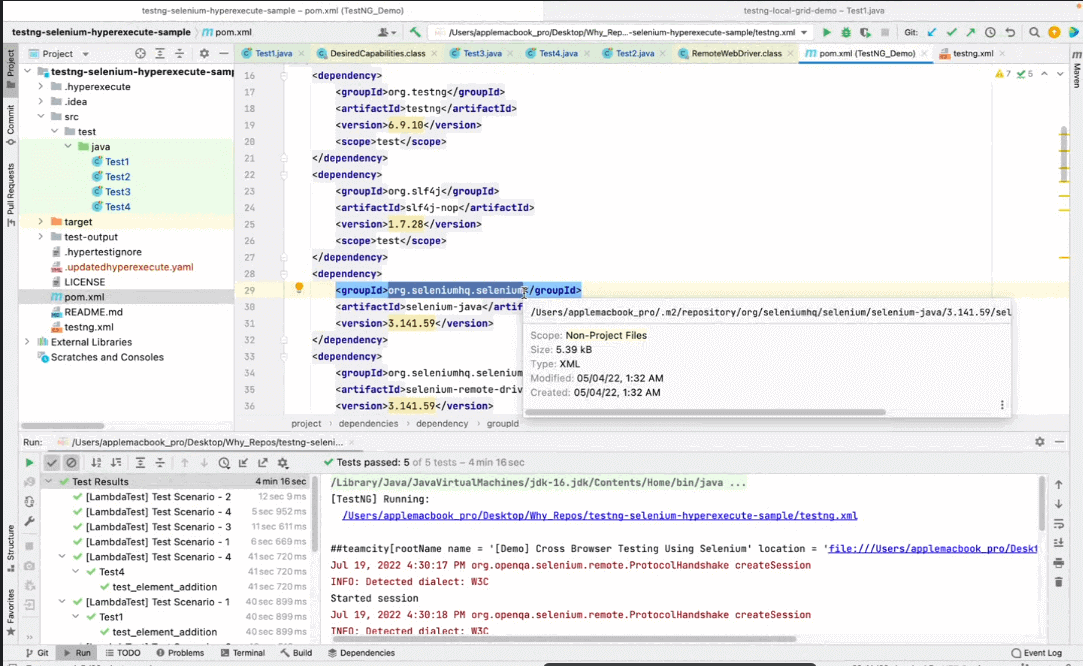This screenshot has width=1083, height=666.
Task: Toggle the Show Passed tests checkmark filter
Action: (x=52, y=463)
